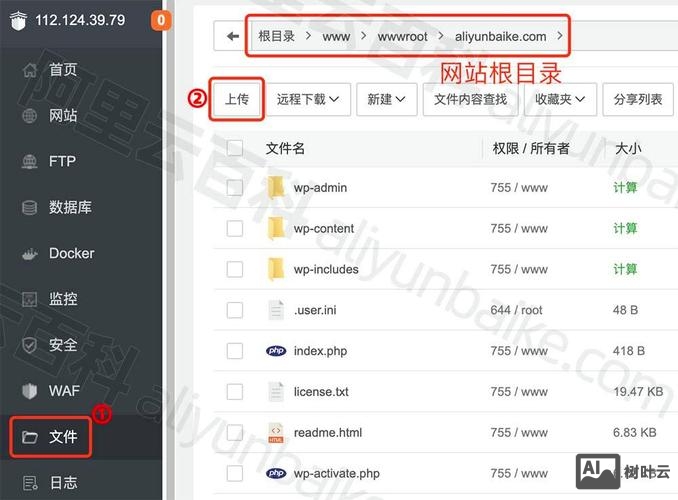The image size is (678, 500).
Task: Click the php icon of index.php
Action: [276, 351]
